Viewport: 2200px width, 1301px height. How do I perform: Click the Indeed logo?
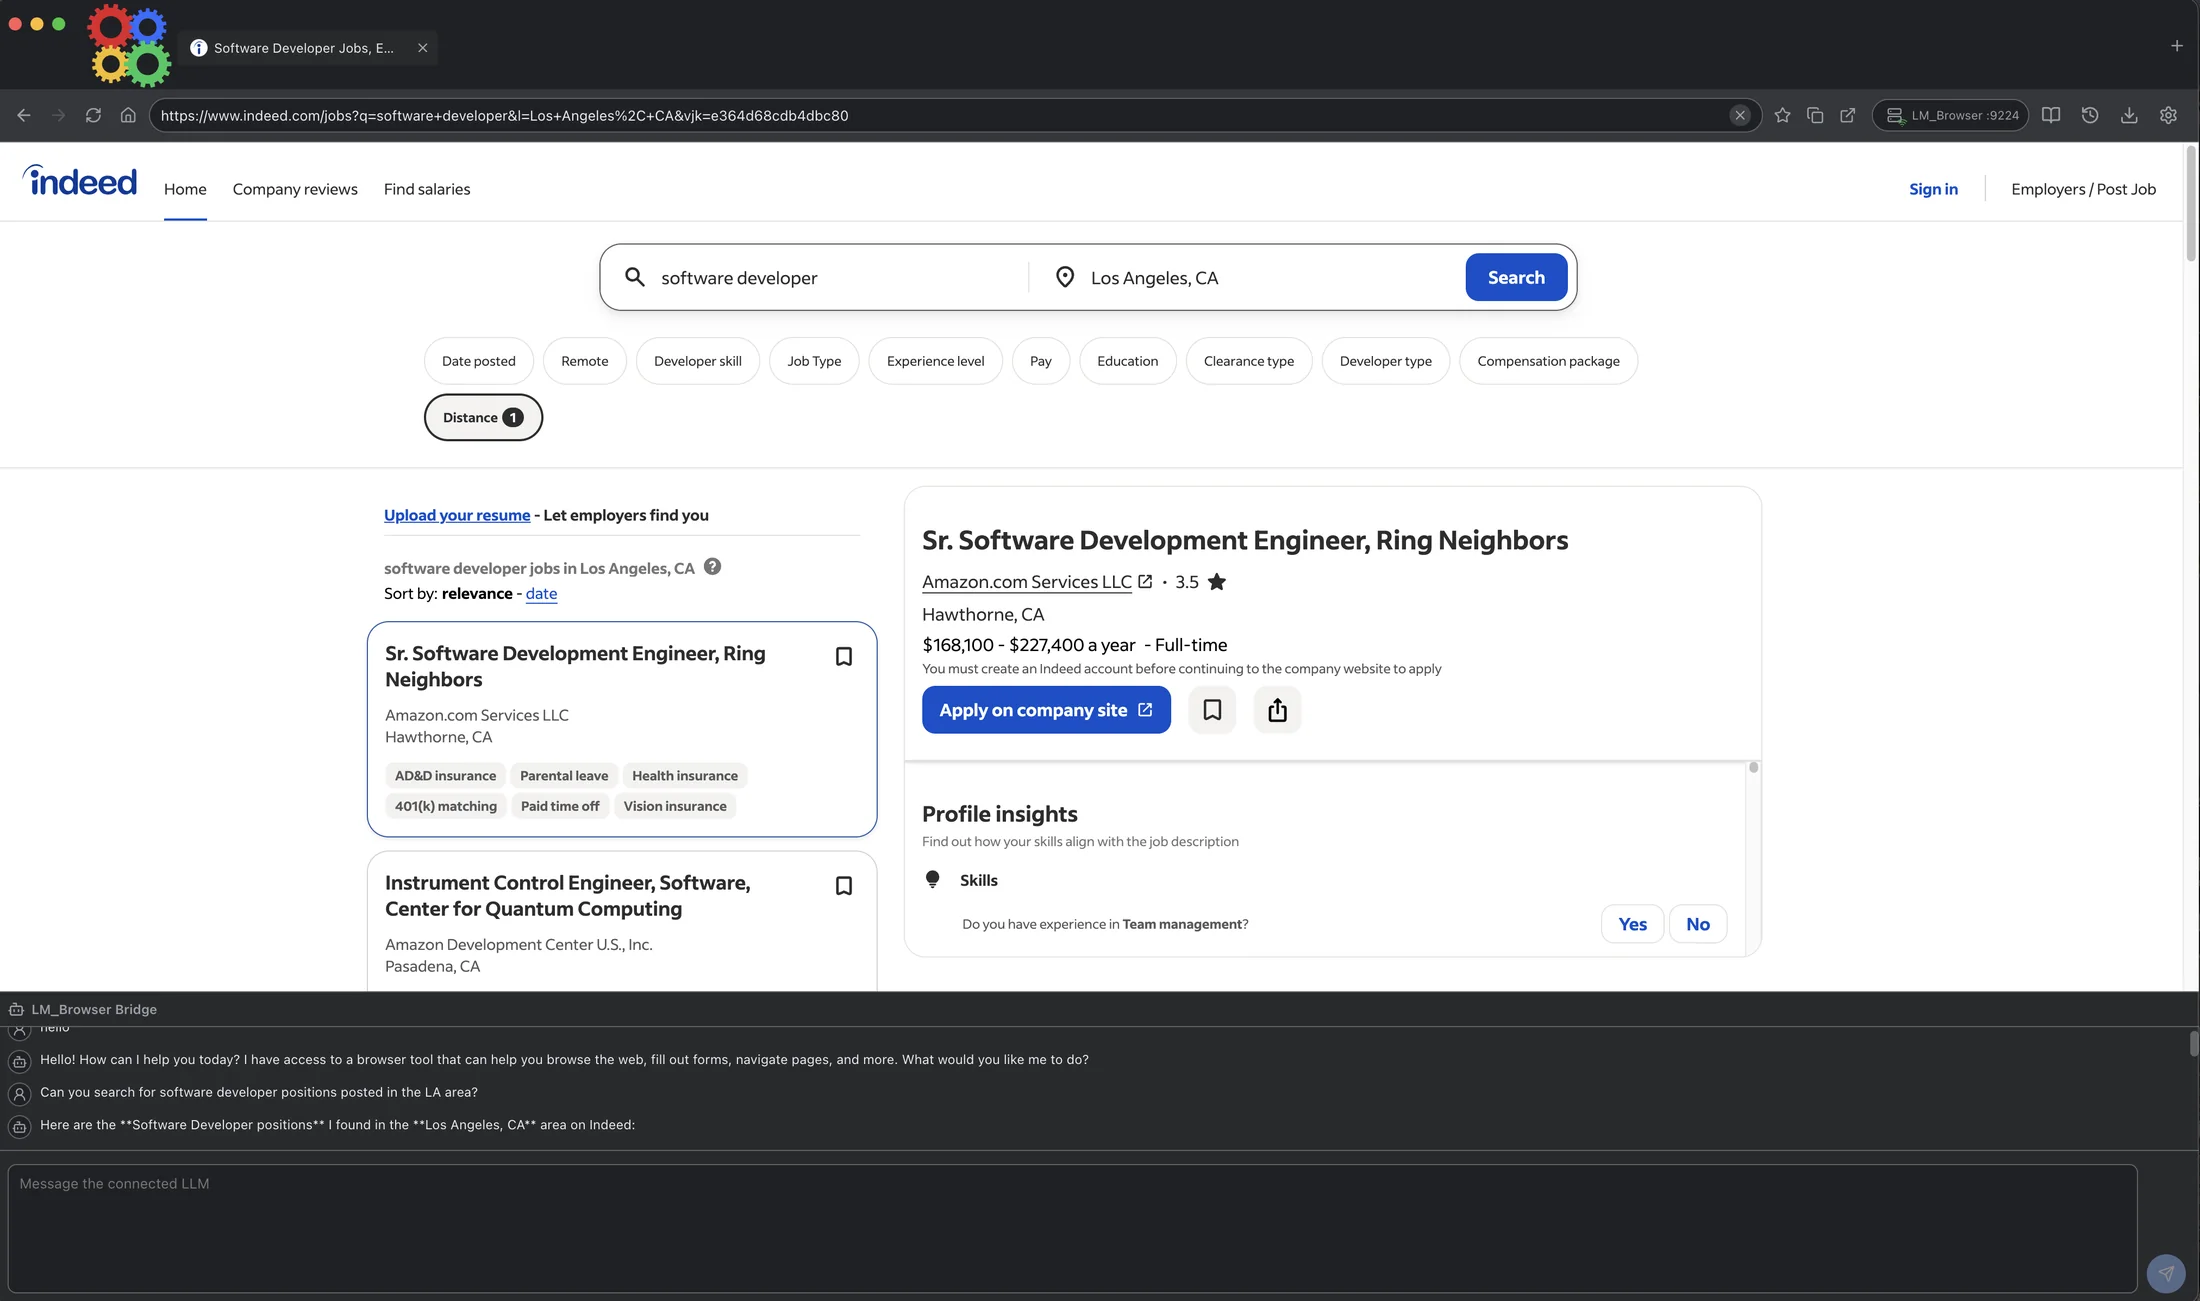coord(79,180)
